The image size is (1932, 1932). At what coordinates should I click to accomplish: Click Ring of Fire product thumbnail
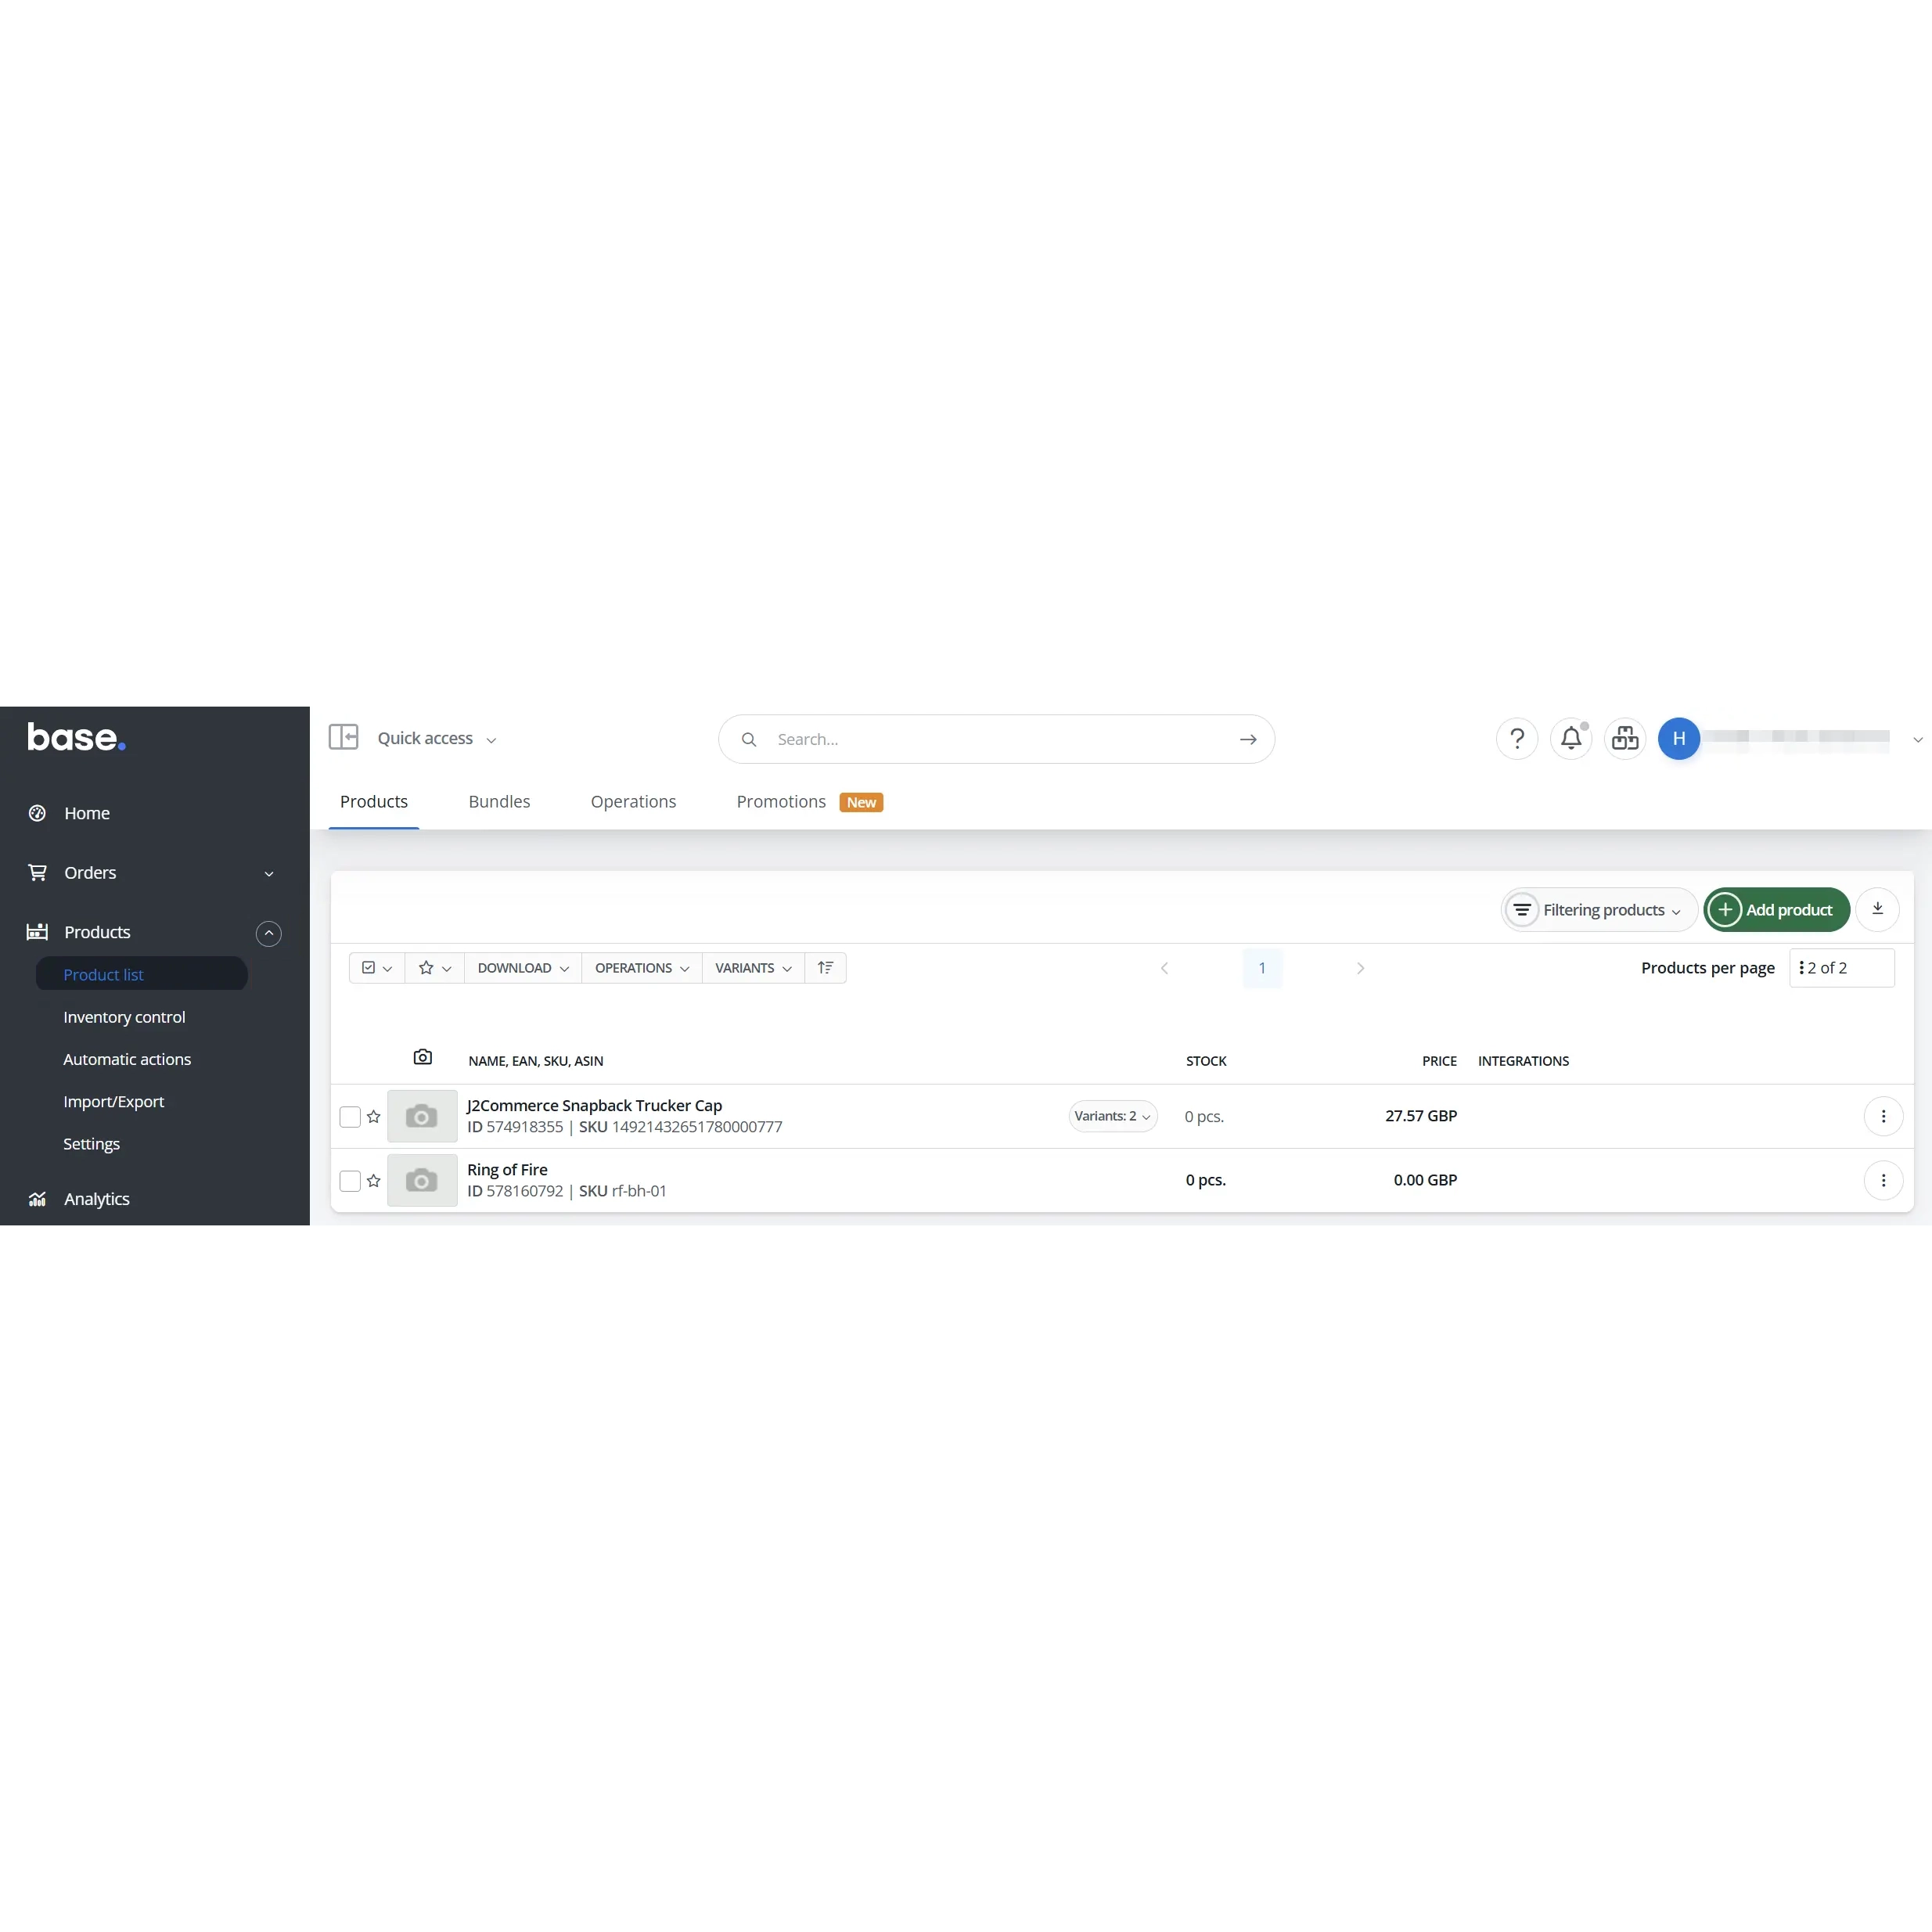click(x=422, y=1180)
